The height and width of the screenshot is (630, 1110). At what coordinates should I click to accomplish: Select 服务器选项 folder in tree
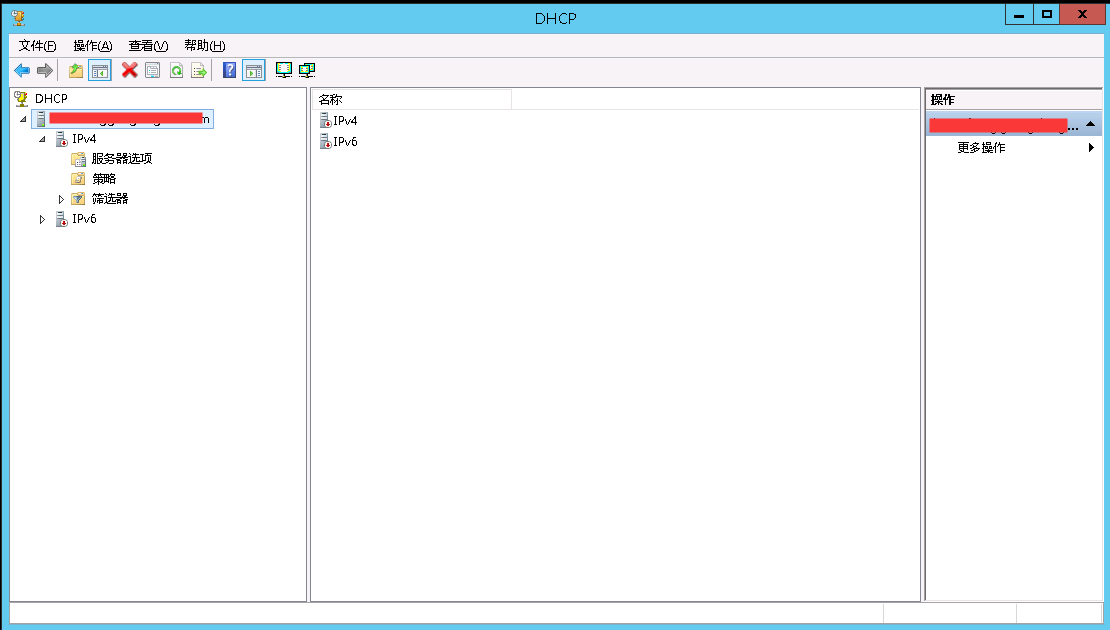(x=122, y=159)
